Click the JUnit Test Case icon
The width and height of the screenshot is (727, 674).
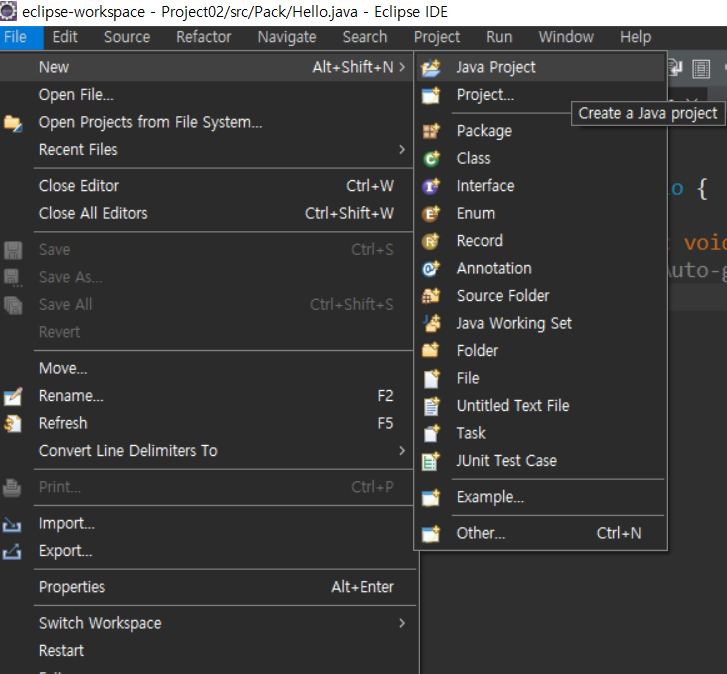[x=431, y=461]
